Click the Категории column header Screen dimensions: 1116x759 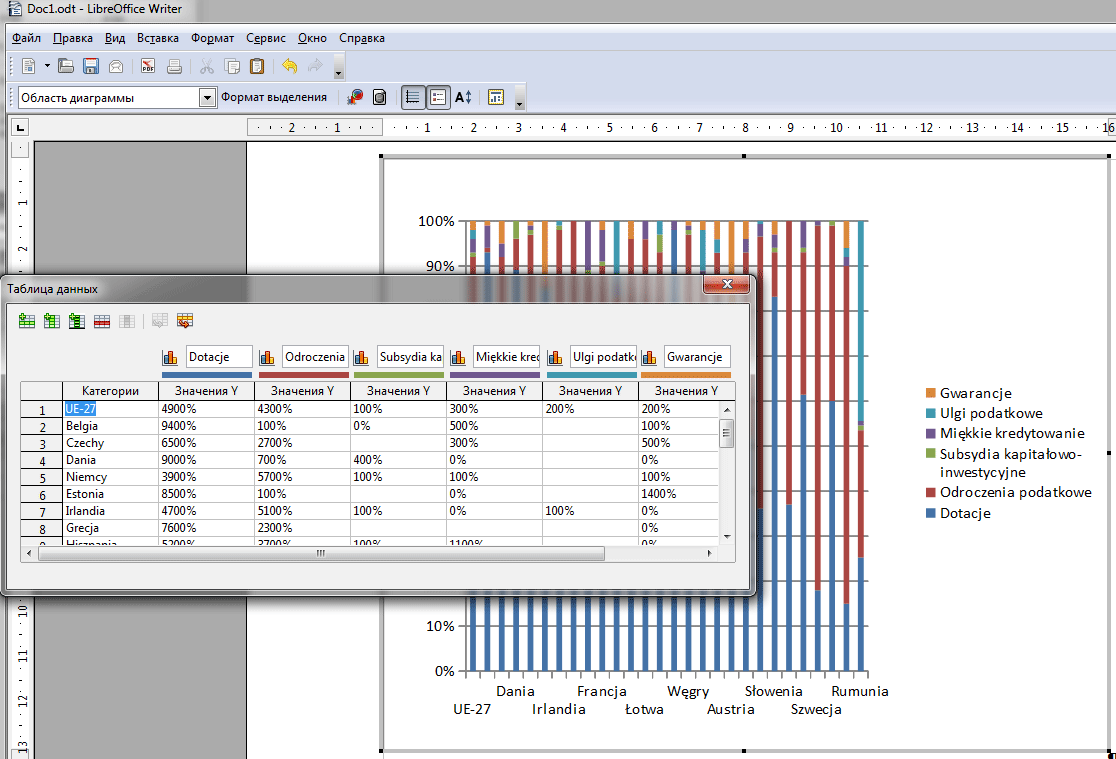tap(110, 391)
